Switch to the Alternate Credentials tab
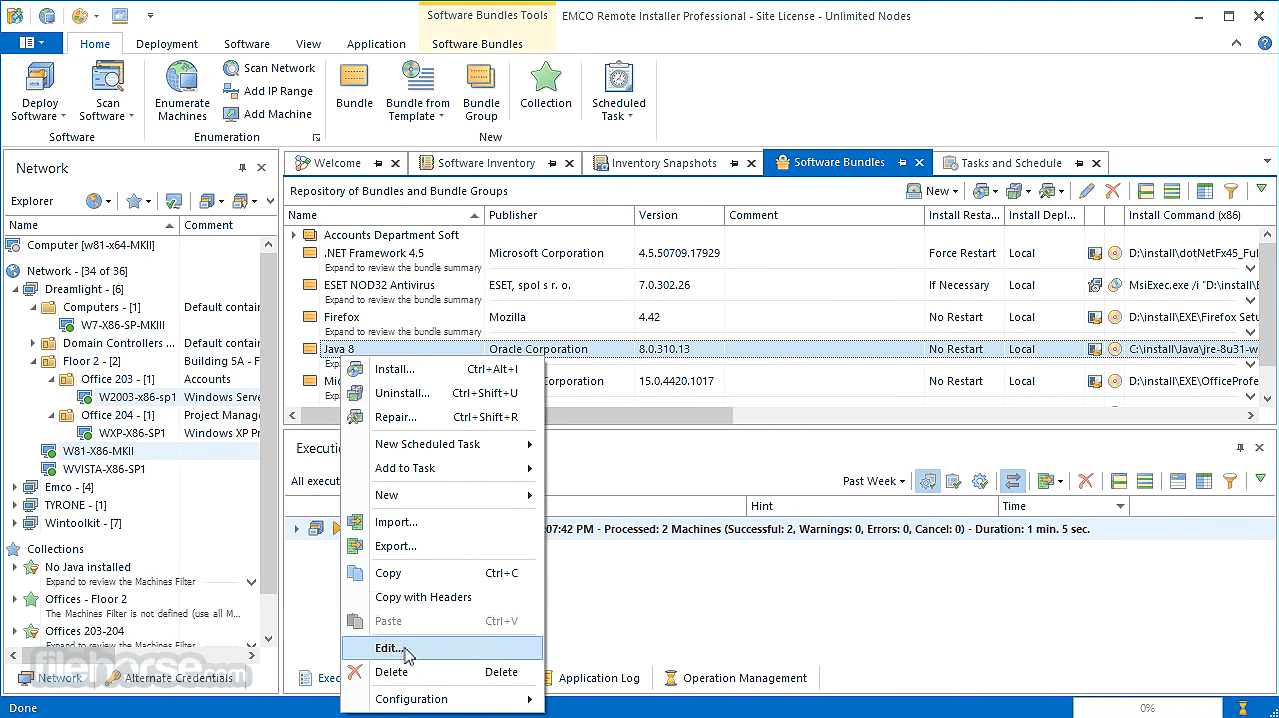1279x718 pixels. coord(170,678)
